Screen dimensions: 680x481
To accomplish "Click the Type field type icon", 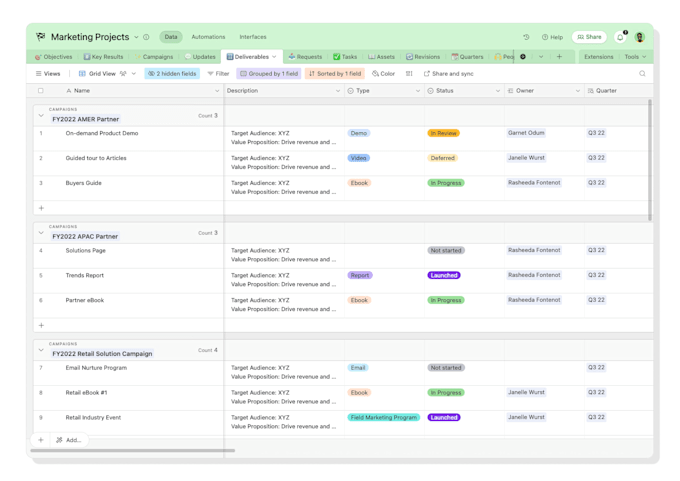I will coord(350,91).
